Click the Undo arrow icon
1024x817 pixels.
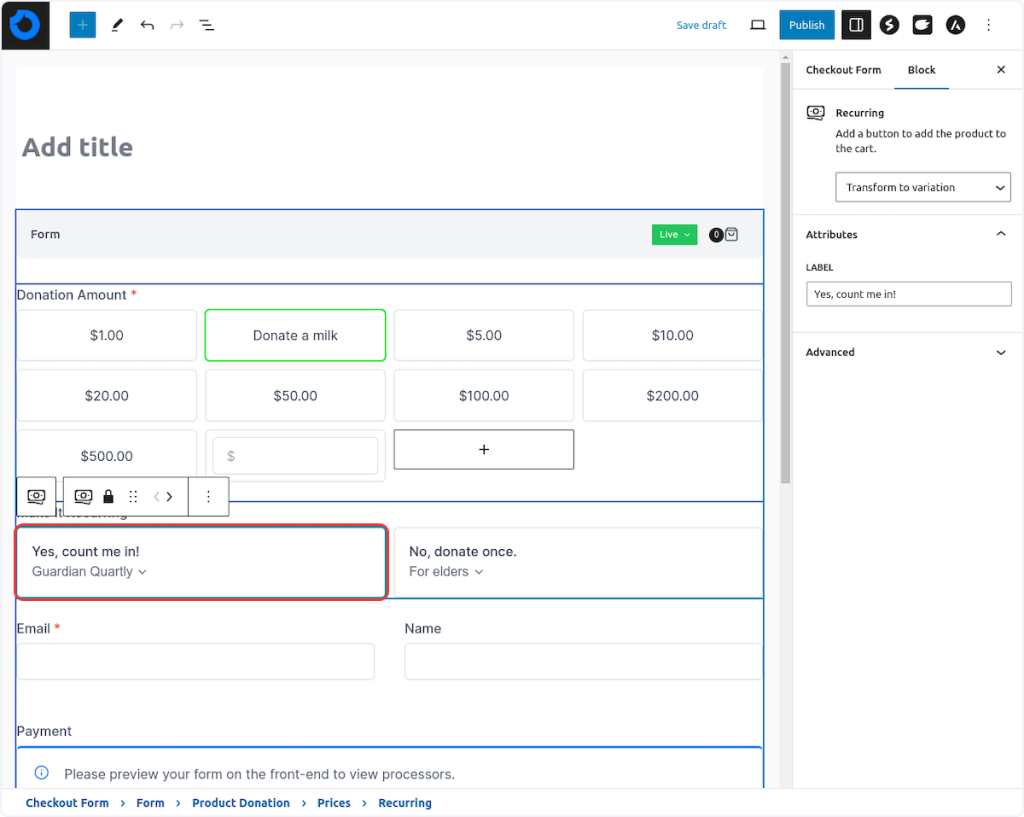(147, 25)
